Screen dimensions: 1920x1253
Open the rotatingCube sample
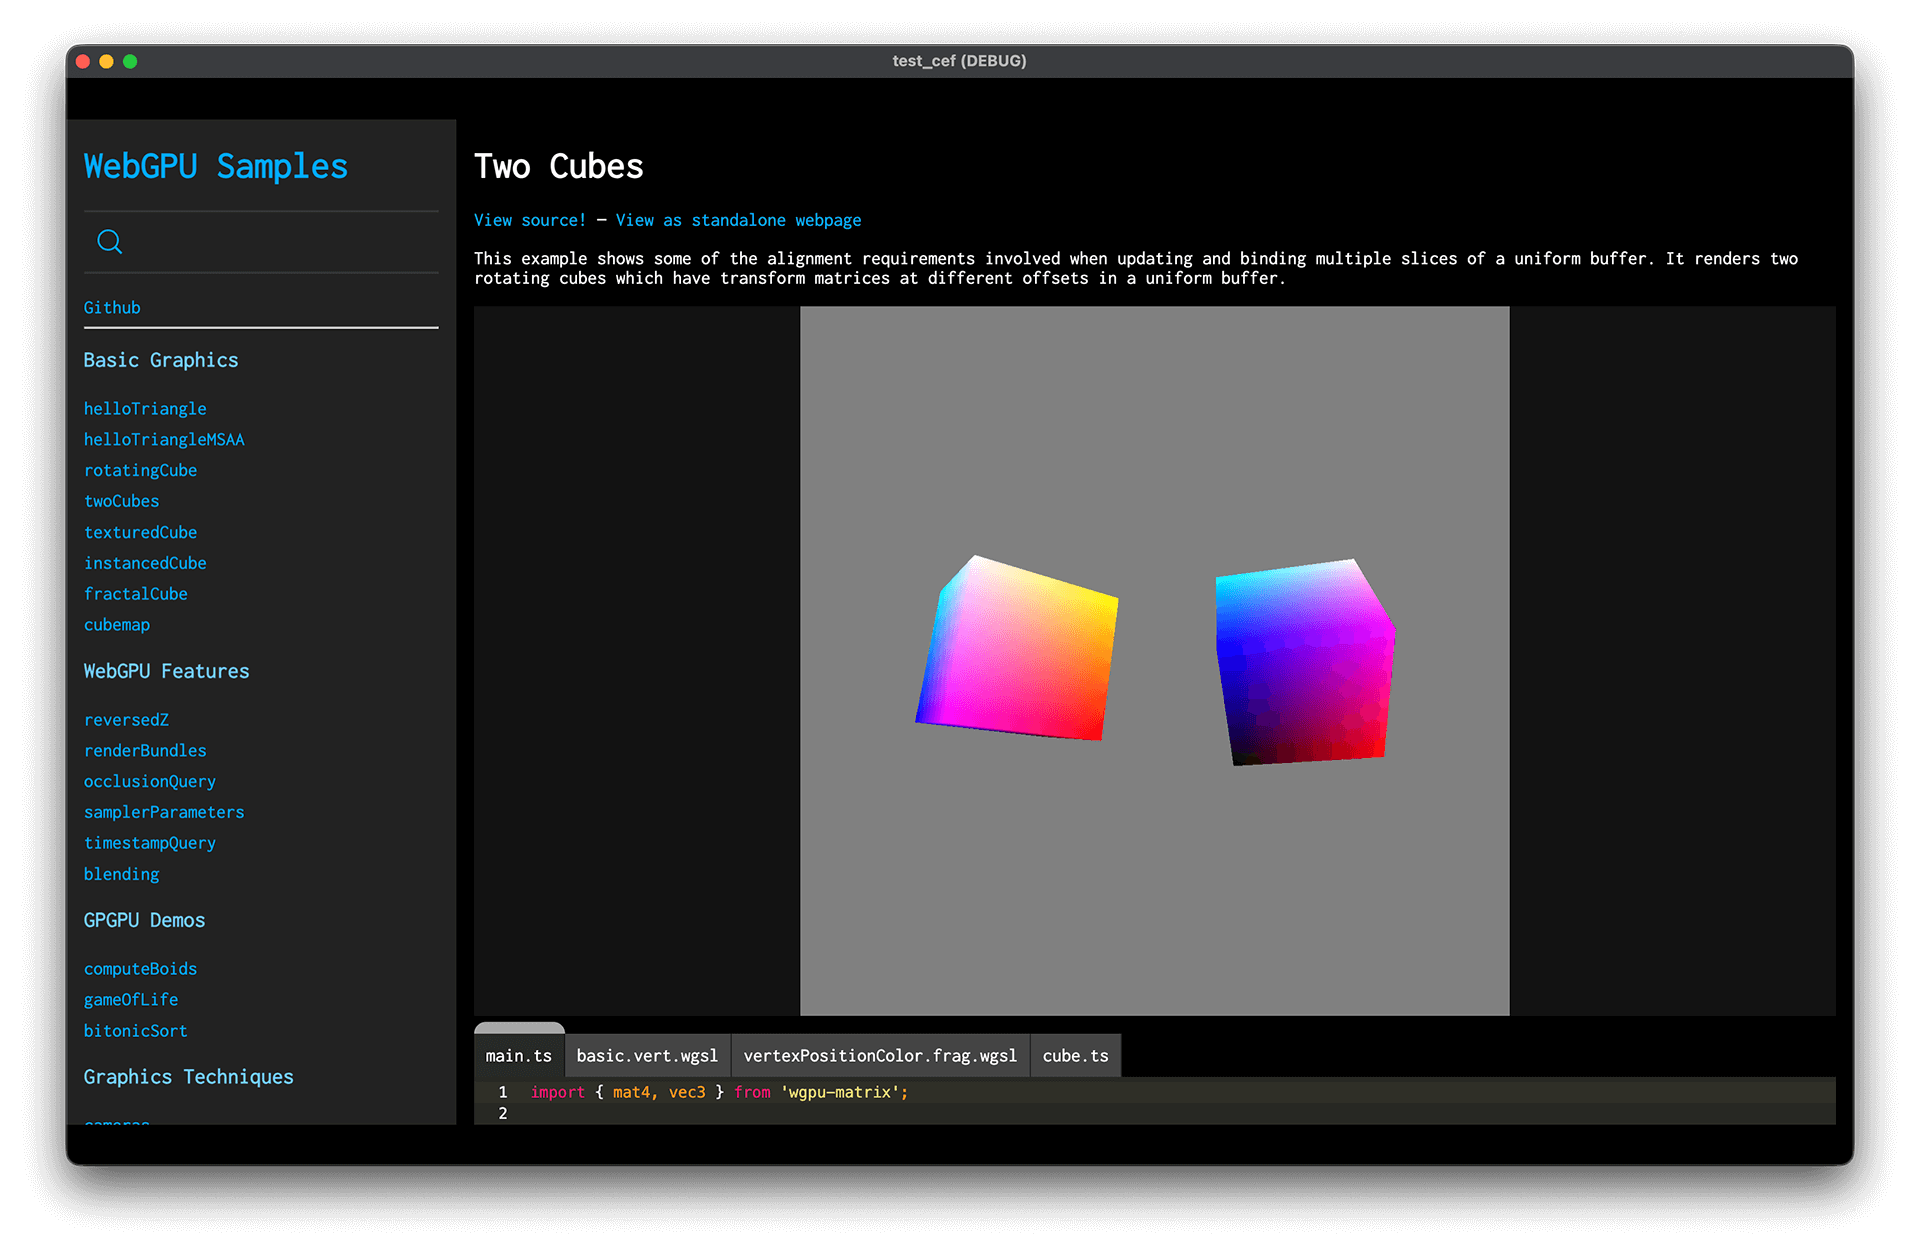coord(140,470)
